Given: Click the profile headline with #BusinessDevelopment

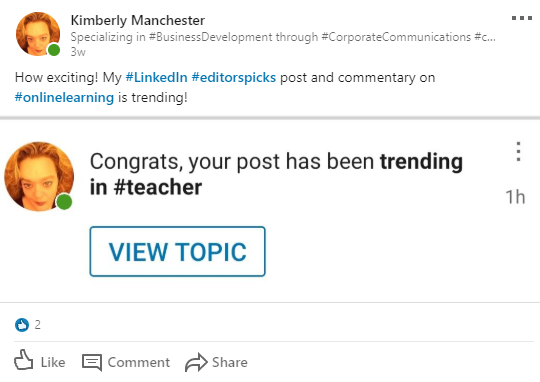Looking at the screenshot, I should click(x=283, y=37).
